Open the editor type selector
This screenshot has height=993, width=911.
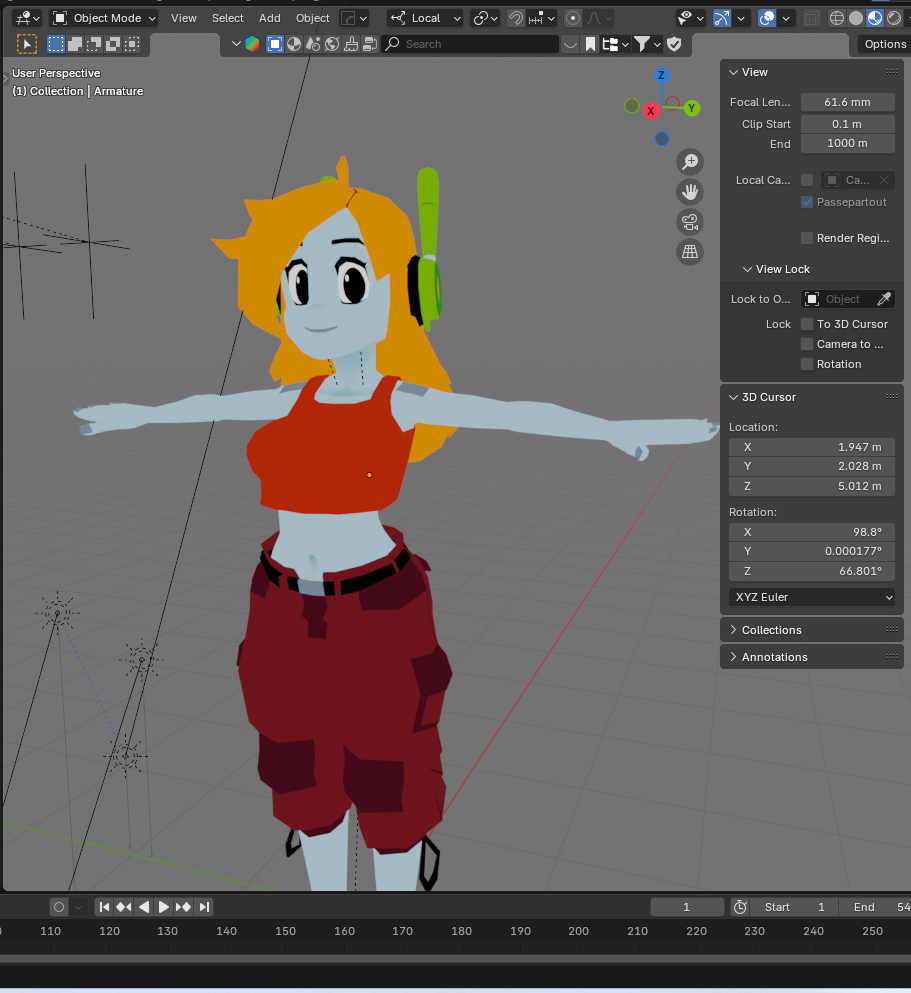tap(27, 18)
